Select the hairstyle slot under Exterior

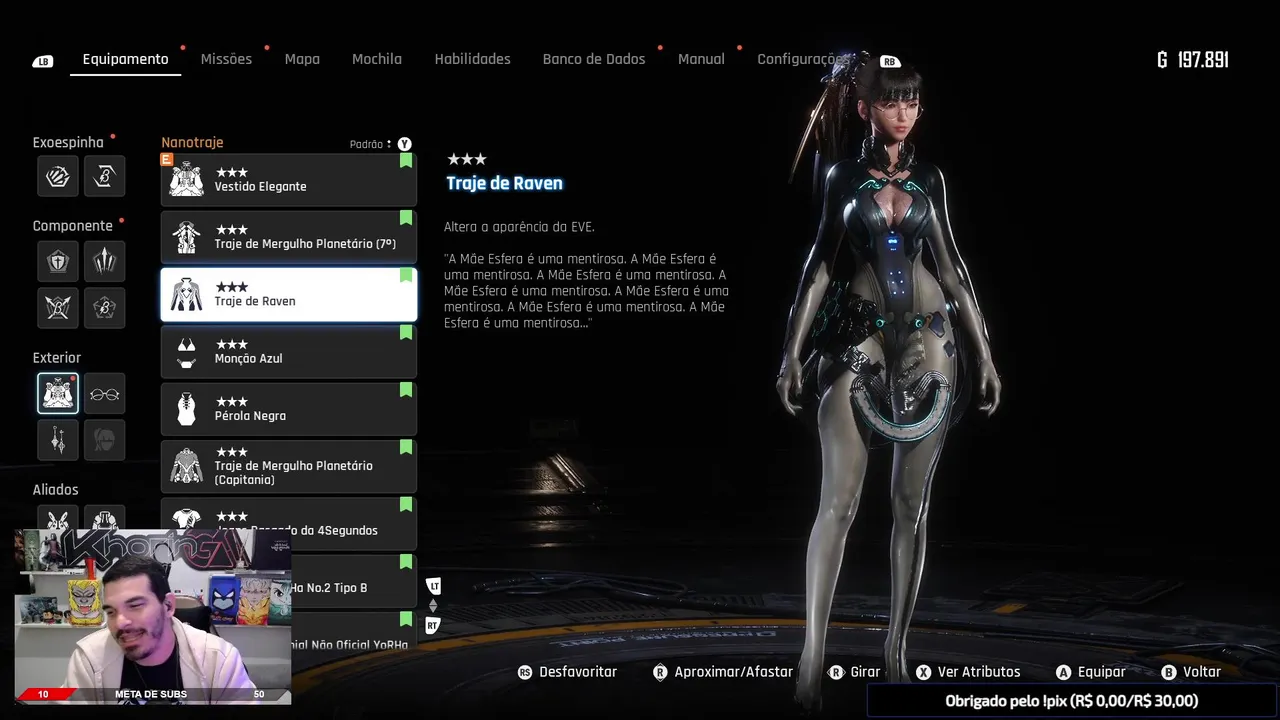coord(105,440)
